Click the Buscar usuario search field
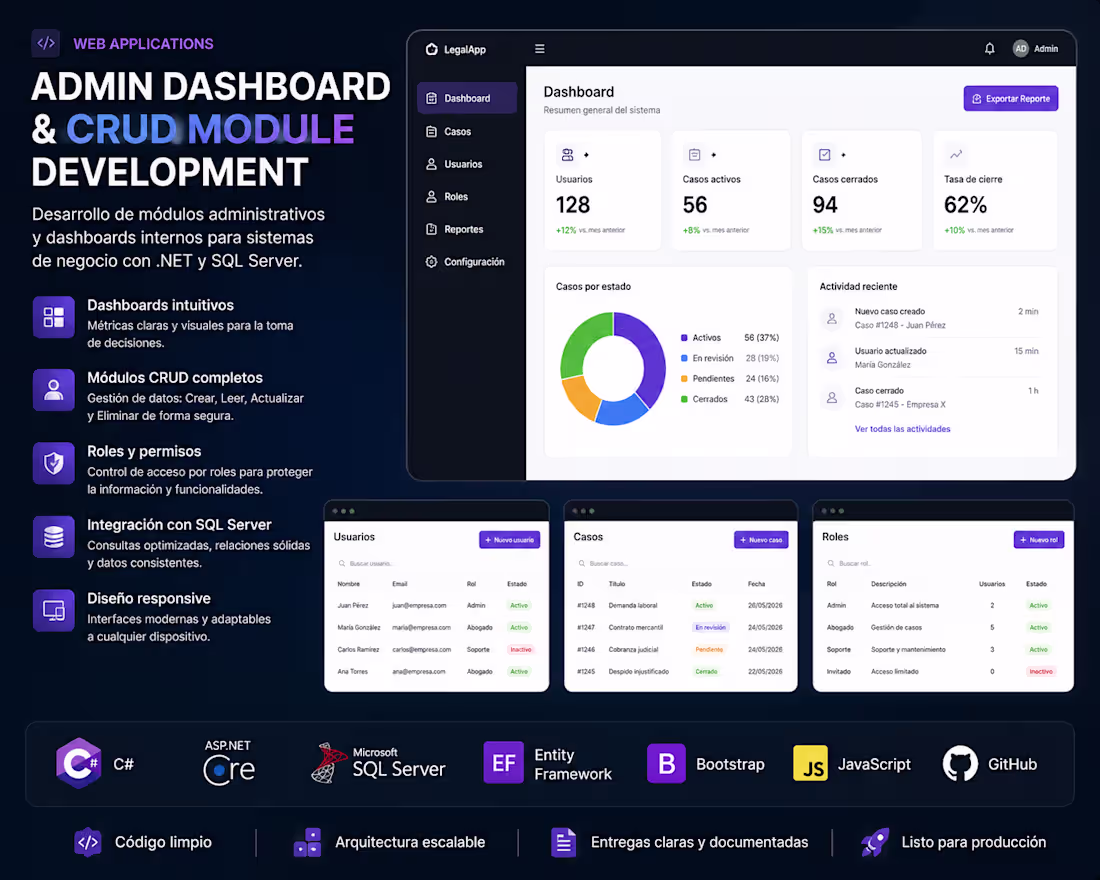The height and width of the screenshot is (880, 1100). tap(436, 564)
